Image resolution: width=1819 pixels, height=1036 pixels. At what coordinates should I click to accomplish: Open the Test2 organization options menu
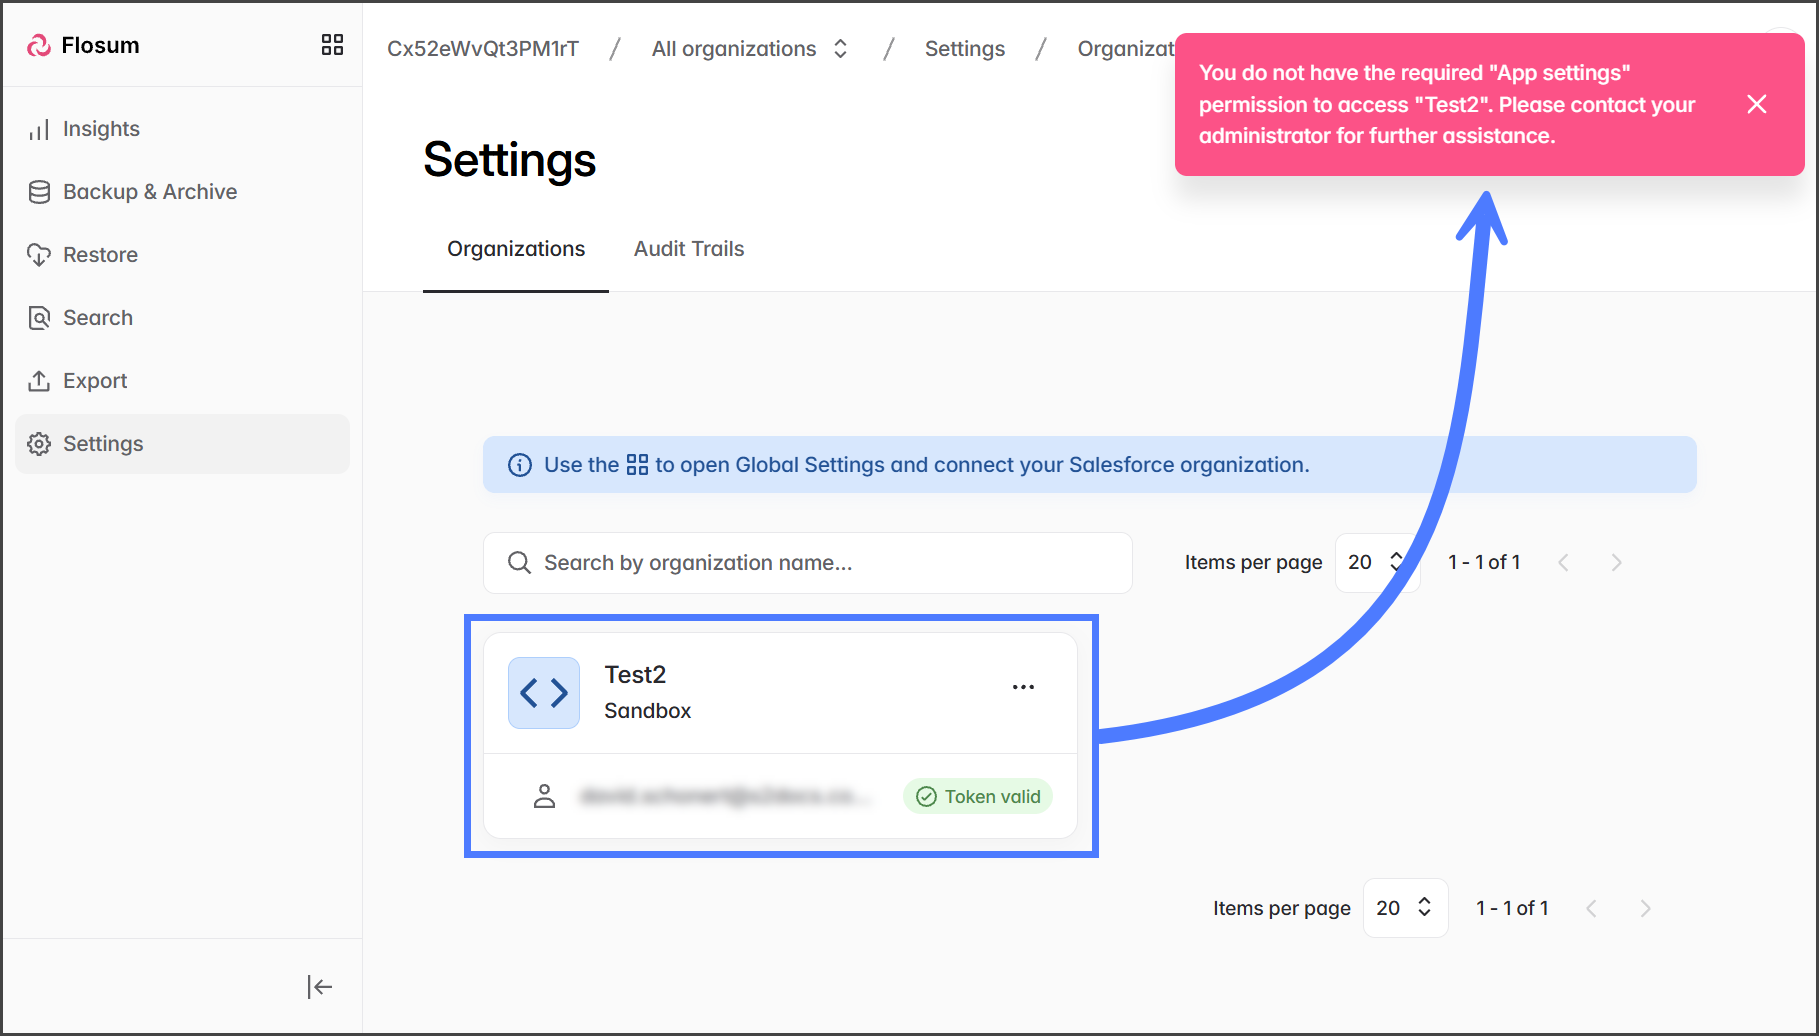tap(1023, 687)
